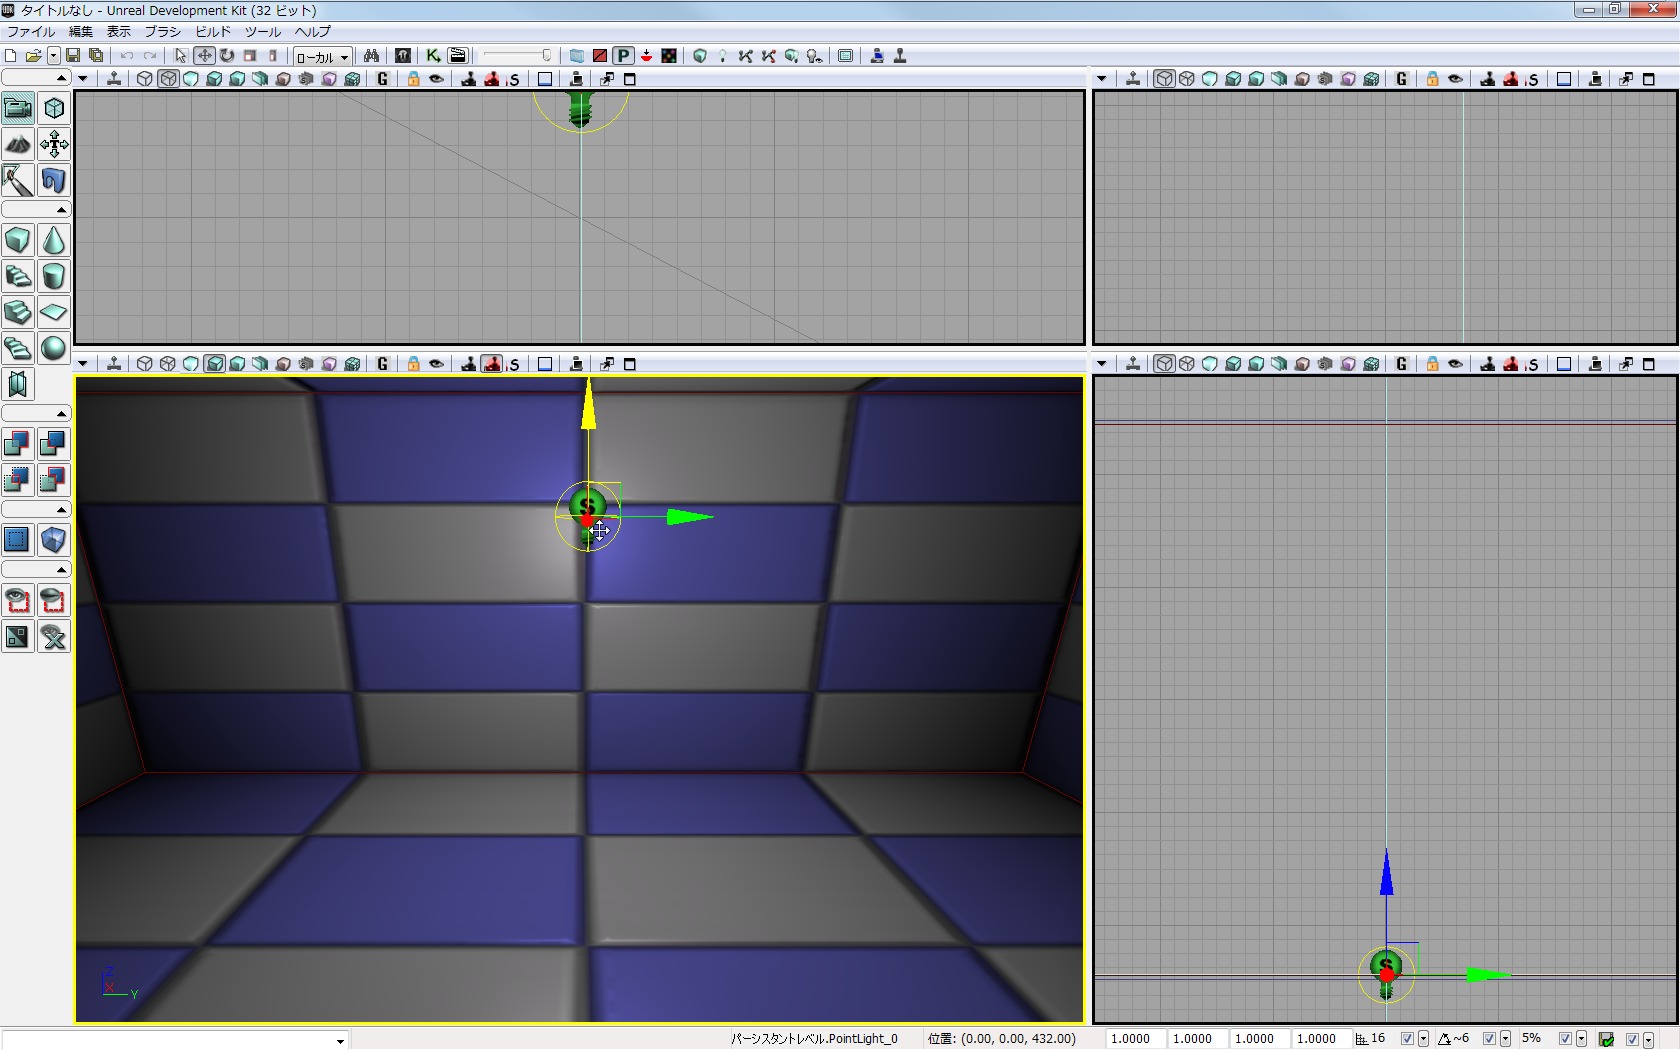Image resolution: width=1680 pixels, height=1050 pixels.
Task: Click the binoculars search icon
Action: coord(371,56)
